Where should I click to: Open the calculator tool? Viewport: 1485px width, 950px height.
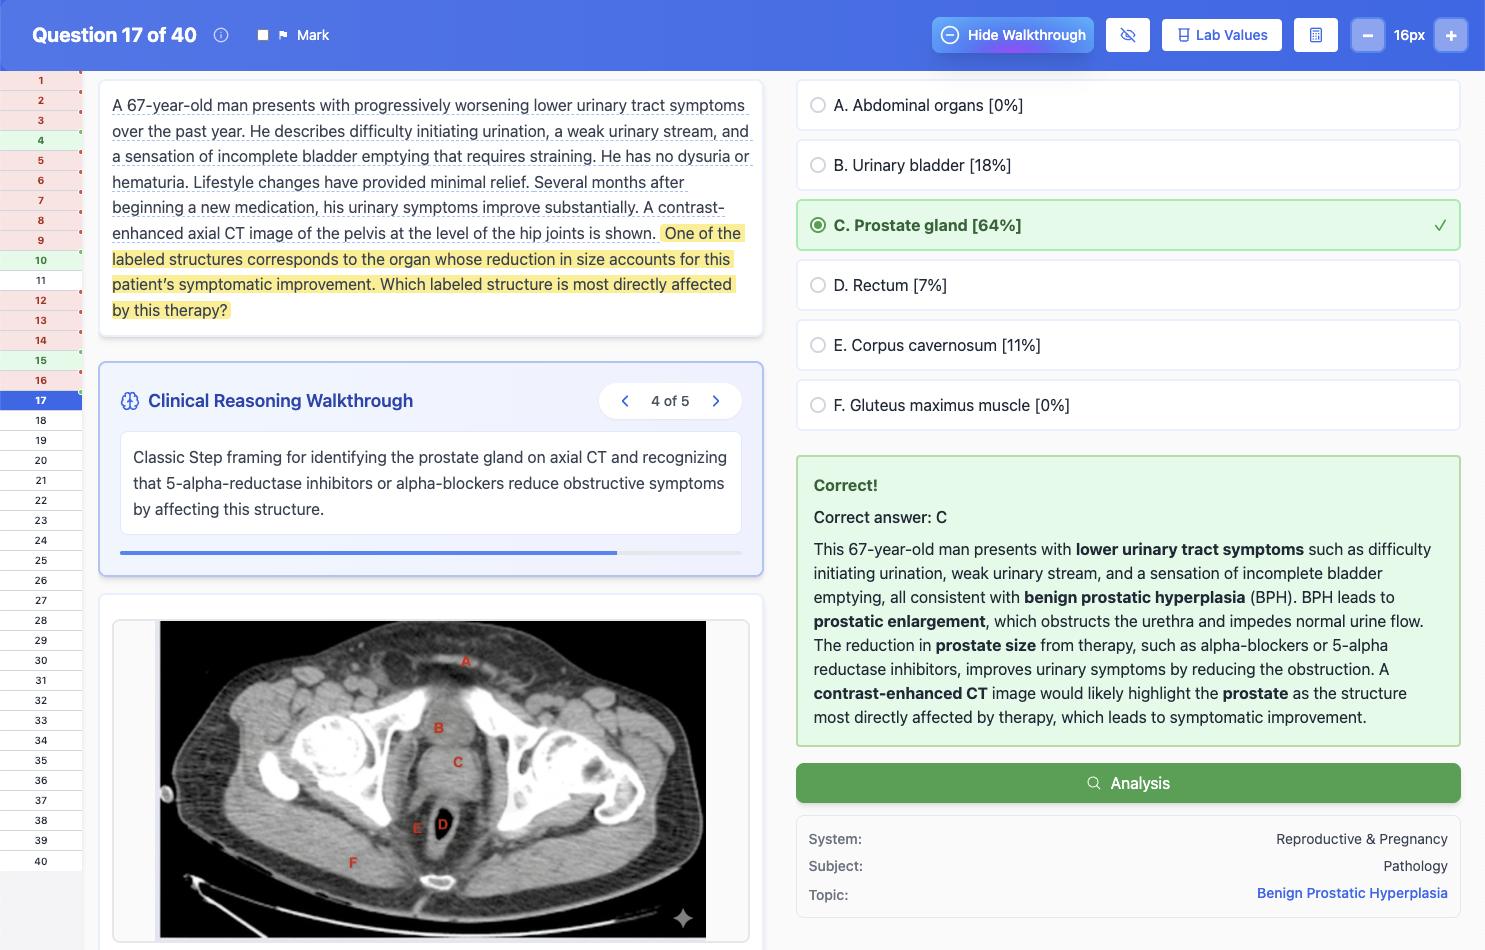[x=1316, y=35]
